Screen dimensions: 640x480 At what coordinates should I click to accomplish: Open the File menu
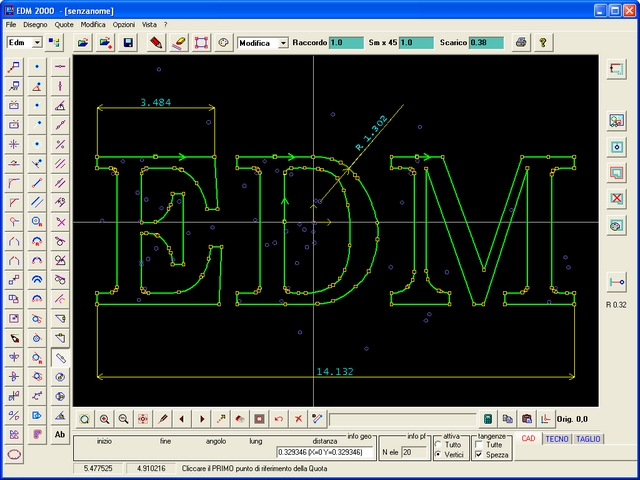pos(11,24)
